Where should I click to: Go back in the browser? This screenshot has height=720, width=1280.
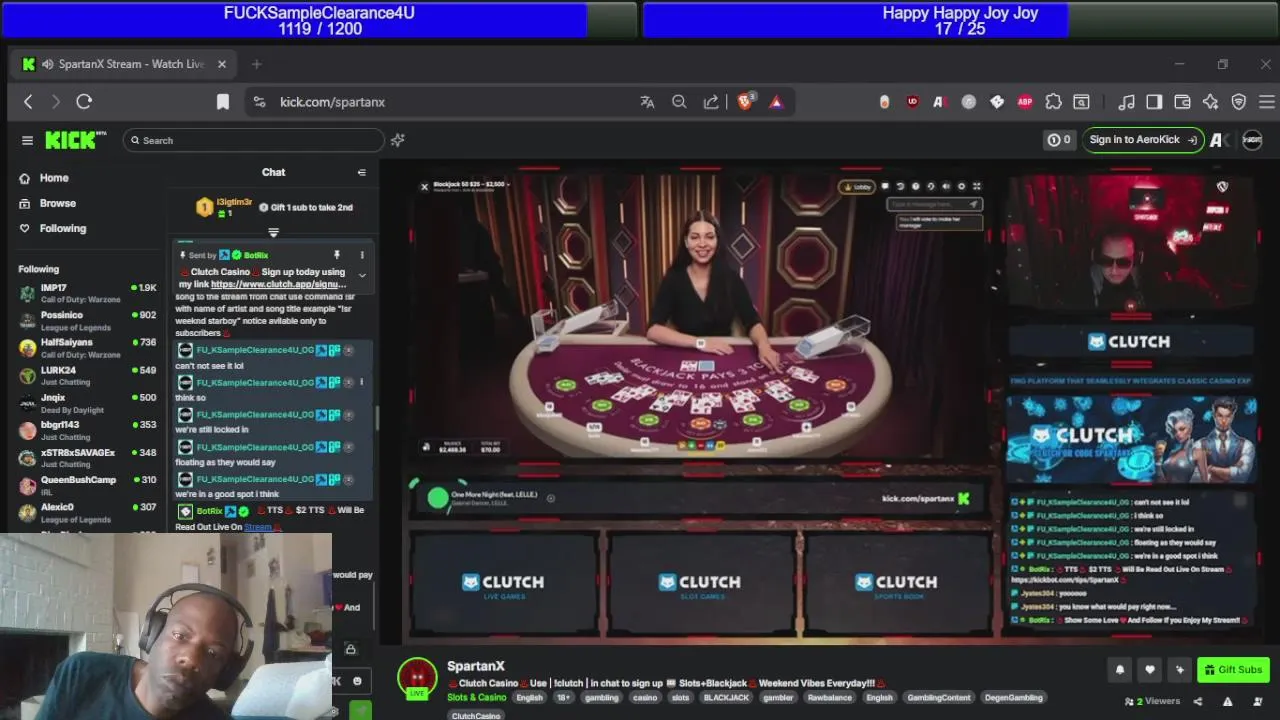[28, 102]
